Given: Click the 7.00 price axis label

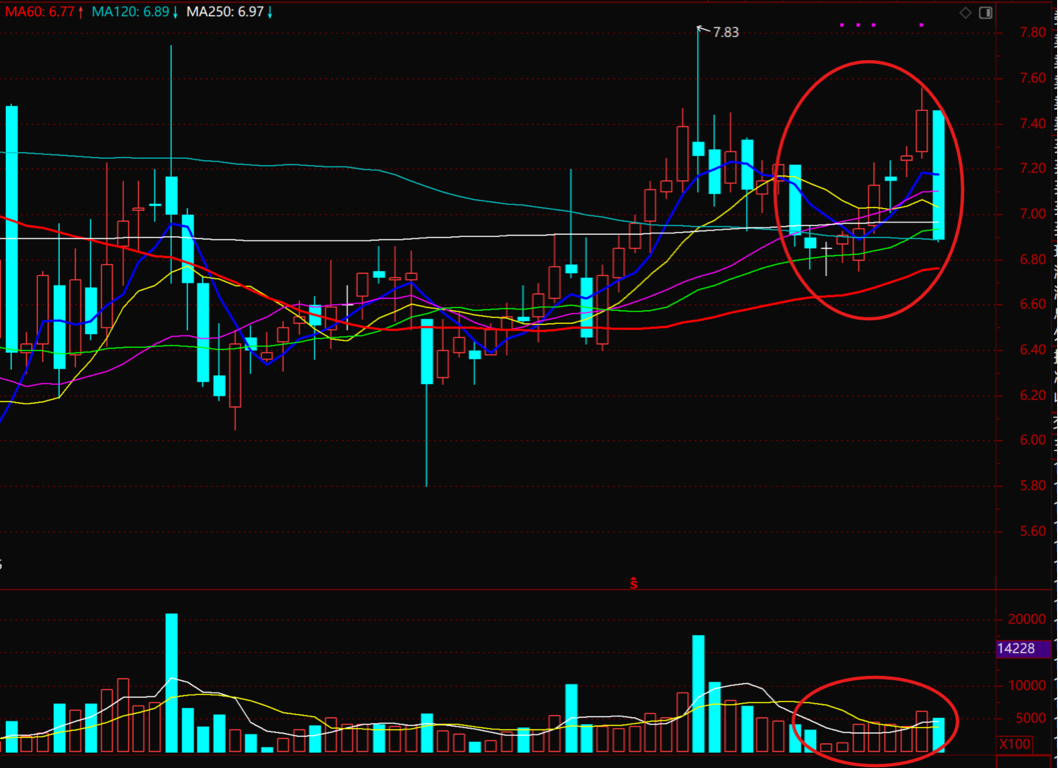Looking at the screenshot, I should [x=1033, y=213].
